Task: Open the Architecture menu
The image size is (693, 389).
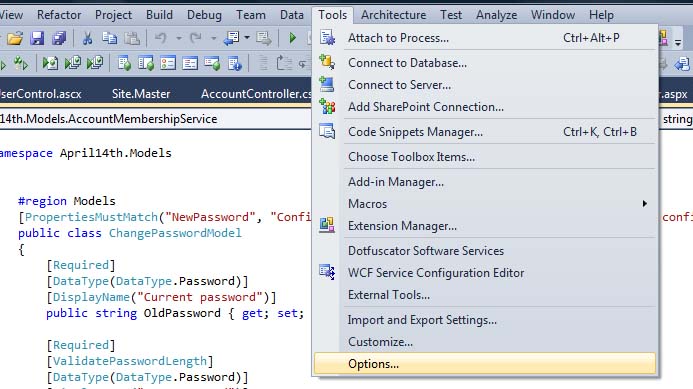Action: (x=393, y=15)
